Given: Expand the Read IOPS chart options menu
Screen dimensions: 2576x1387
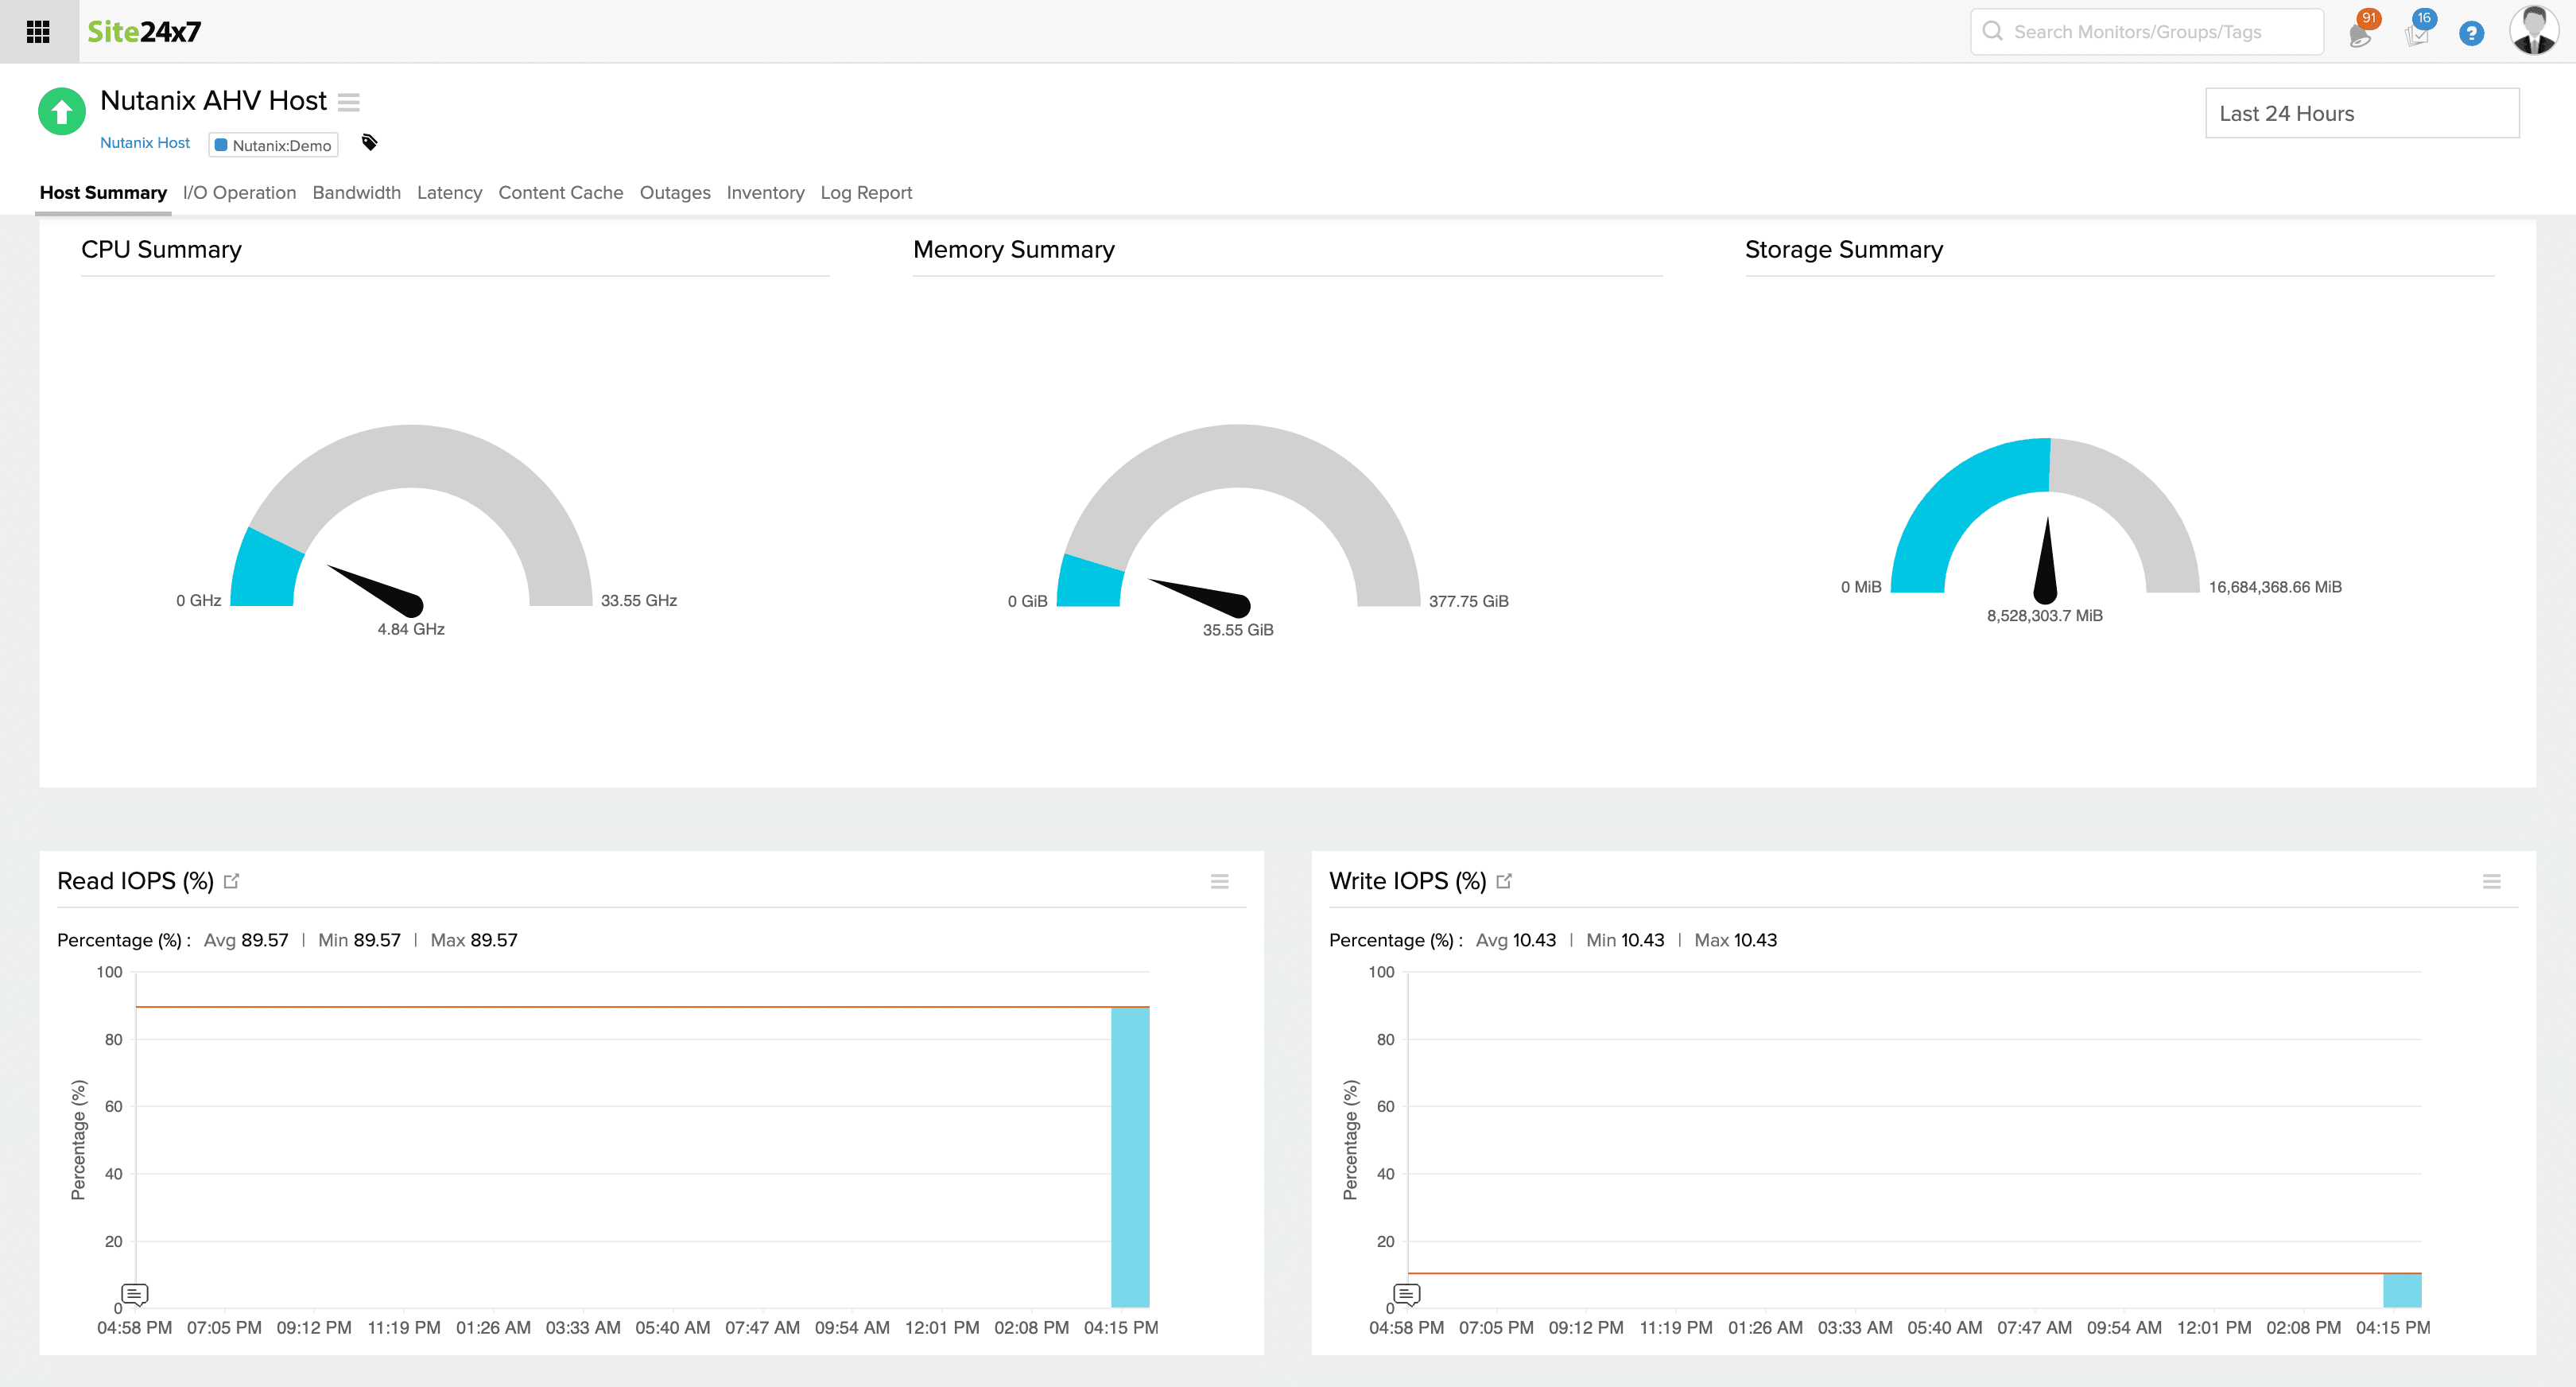Looking at the screenshot, I should [1220, 881].
